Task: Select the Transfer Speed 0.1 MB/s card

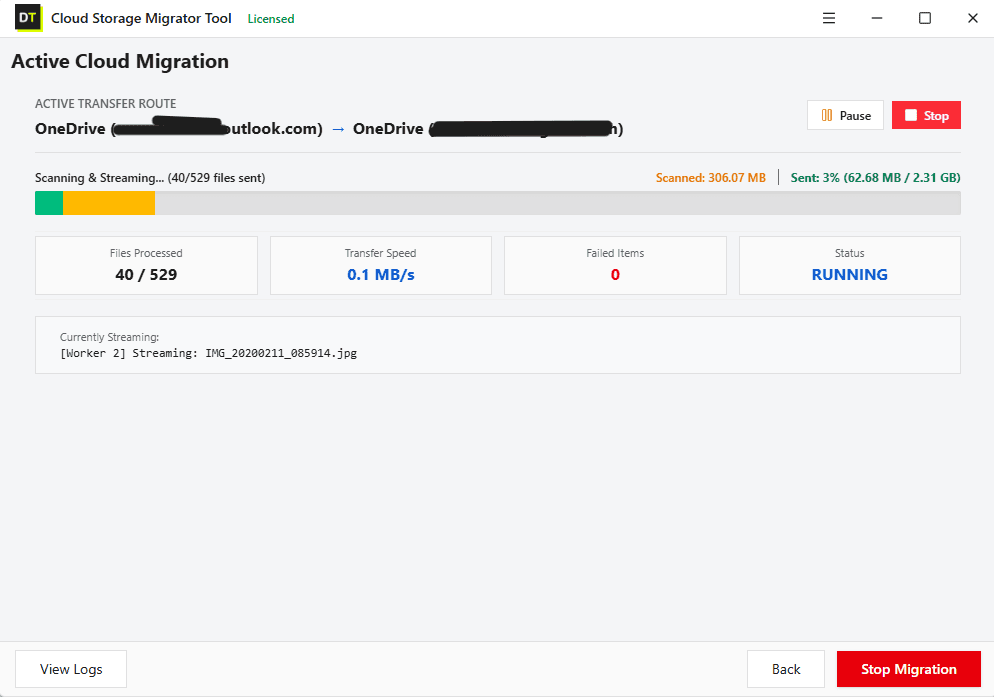Action: (381, 266)
